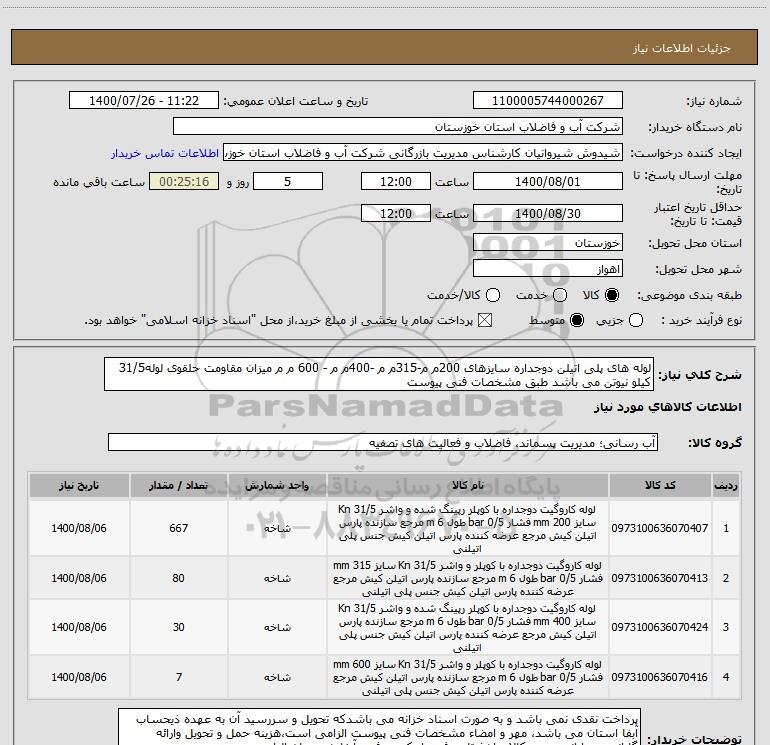Click the delivery province field خوزستان
Image resolution: width=770 pixels, height=745 pixels.
click(x=548, y=242)
